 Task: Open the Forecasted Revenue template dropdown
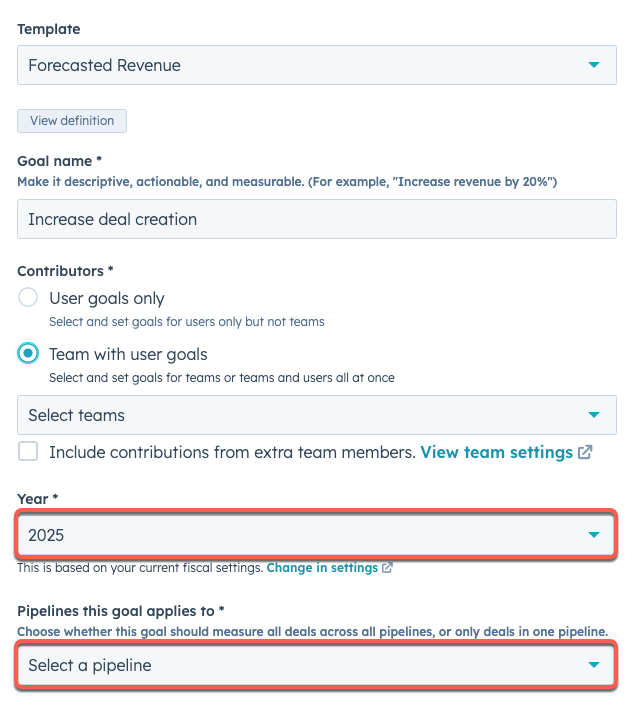pos(317,65)
